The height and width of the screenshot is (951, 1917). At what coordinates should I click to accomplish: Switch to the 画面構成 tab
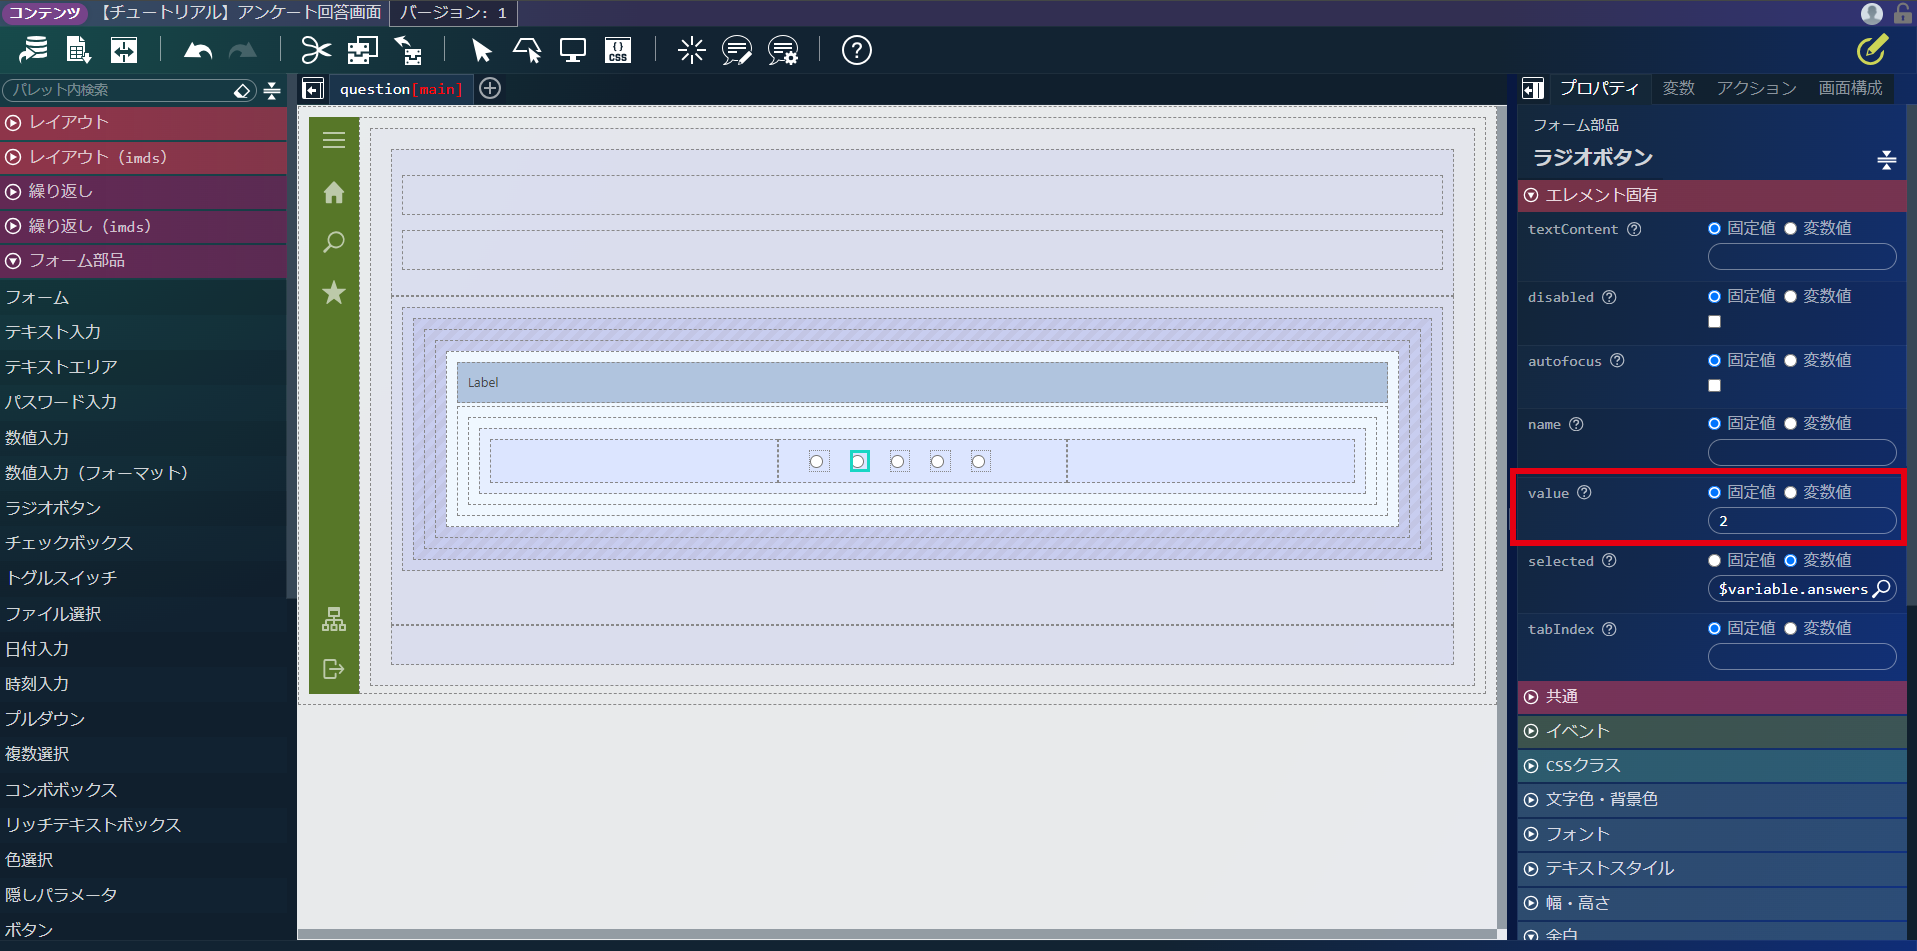point(1850,89)
